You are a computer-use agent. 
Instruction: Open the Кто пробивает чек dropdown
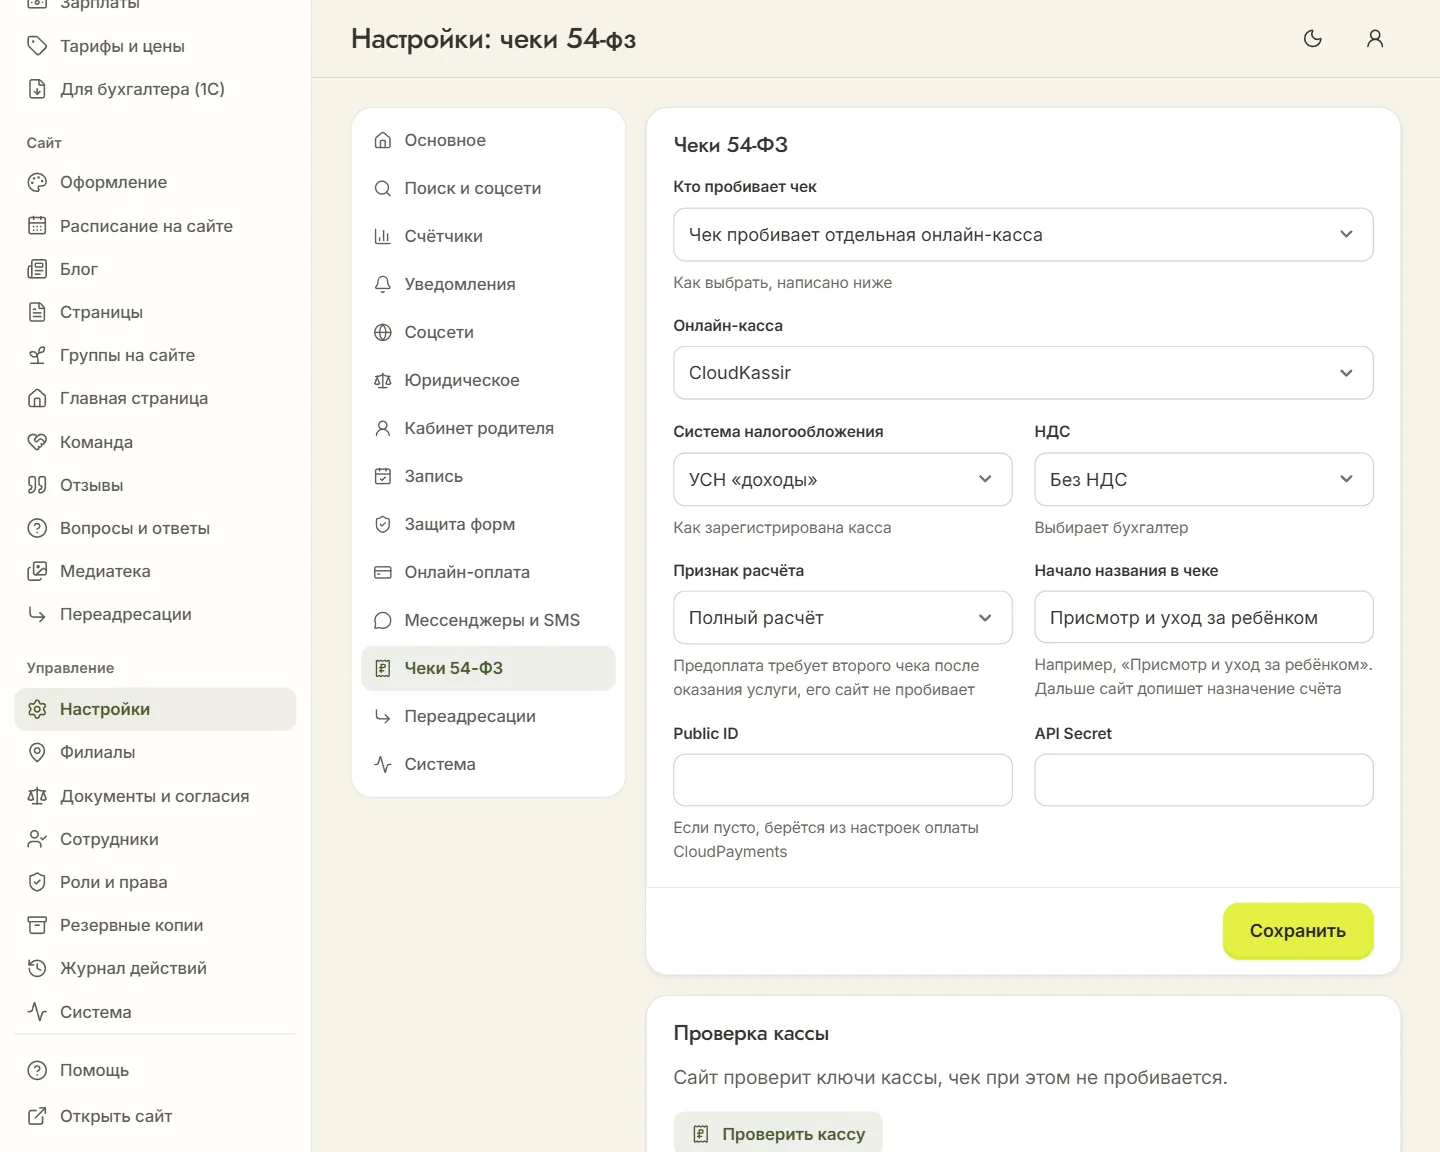click(x=1023, y=235)
